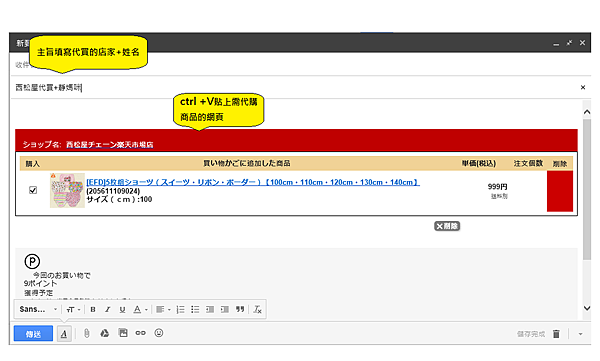
Task: Open more options arrow beside trash
Action: 580,334
